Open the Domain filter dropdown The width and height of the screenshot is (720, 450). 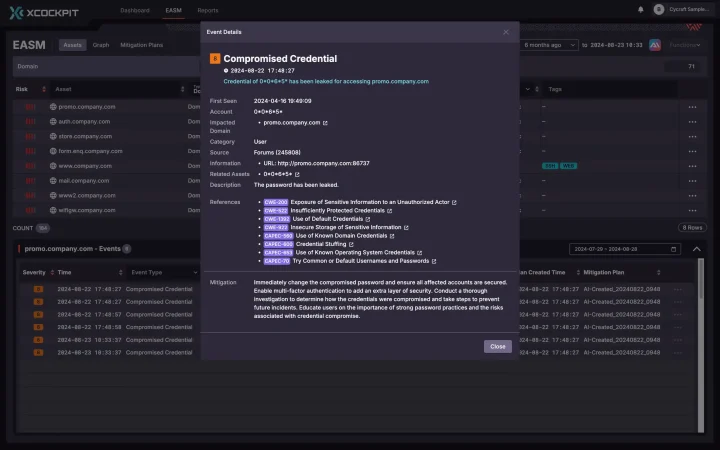click(100, 67)
